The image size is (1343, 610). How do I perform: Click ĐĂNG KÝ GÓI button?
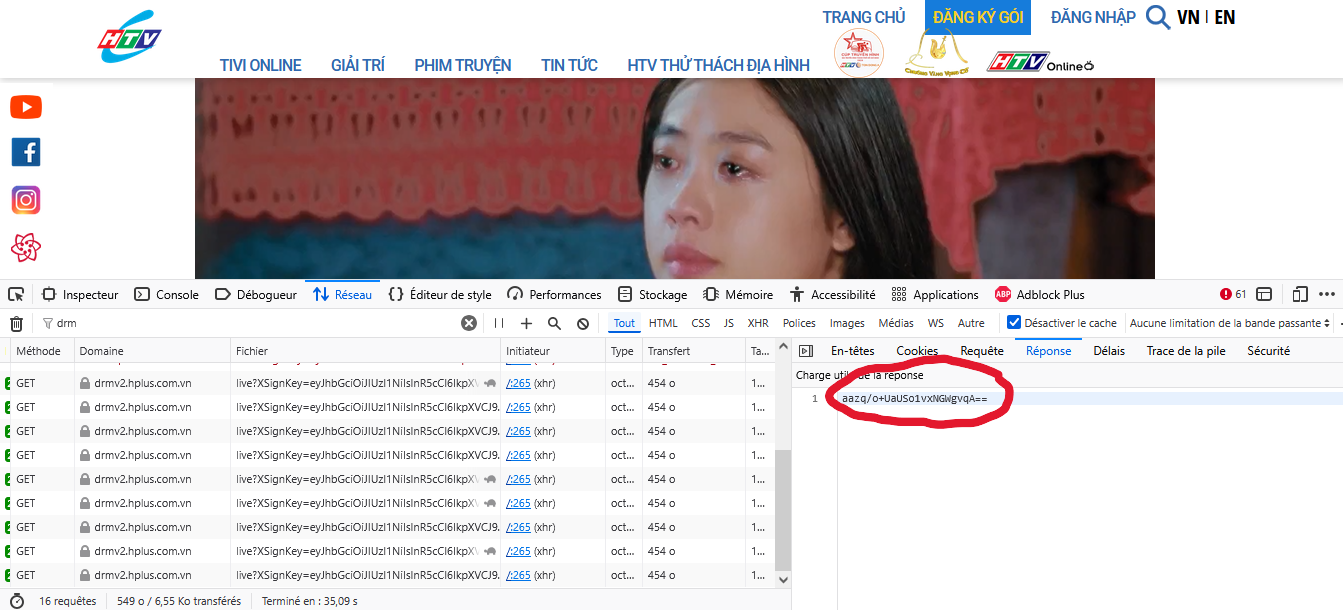point(978,17)
